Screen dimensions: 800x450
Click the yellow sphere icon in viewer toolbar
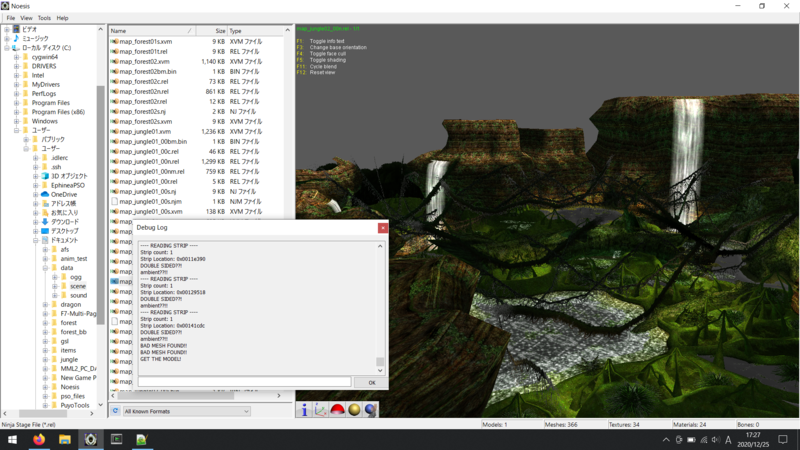(x=354, y=410)
